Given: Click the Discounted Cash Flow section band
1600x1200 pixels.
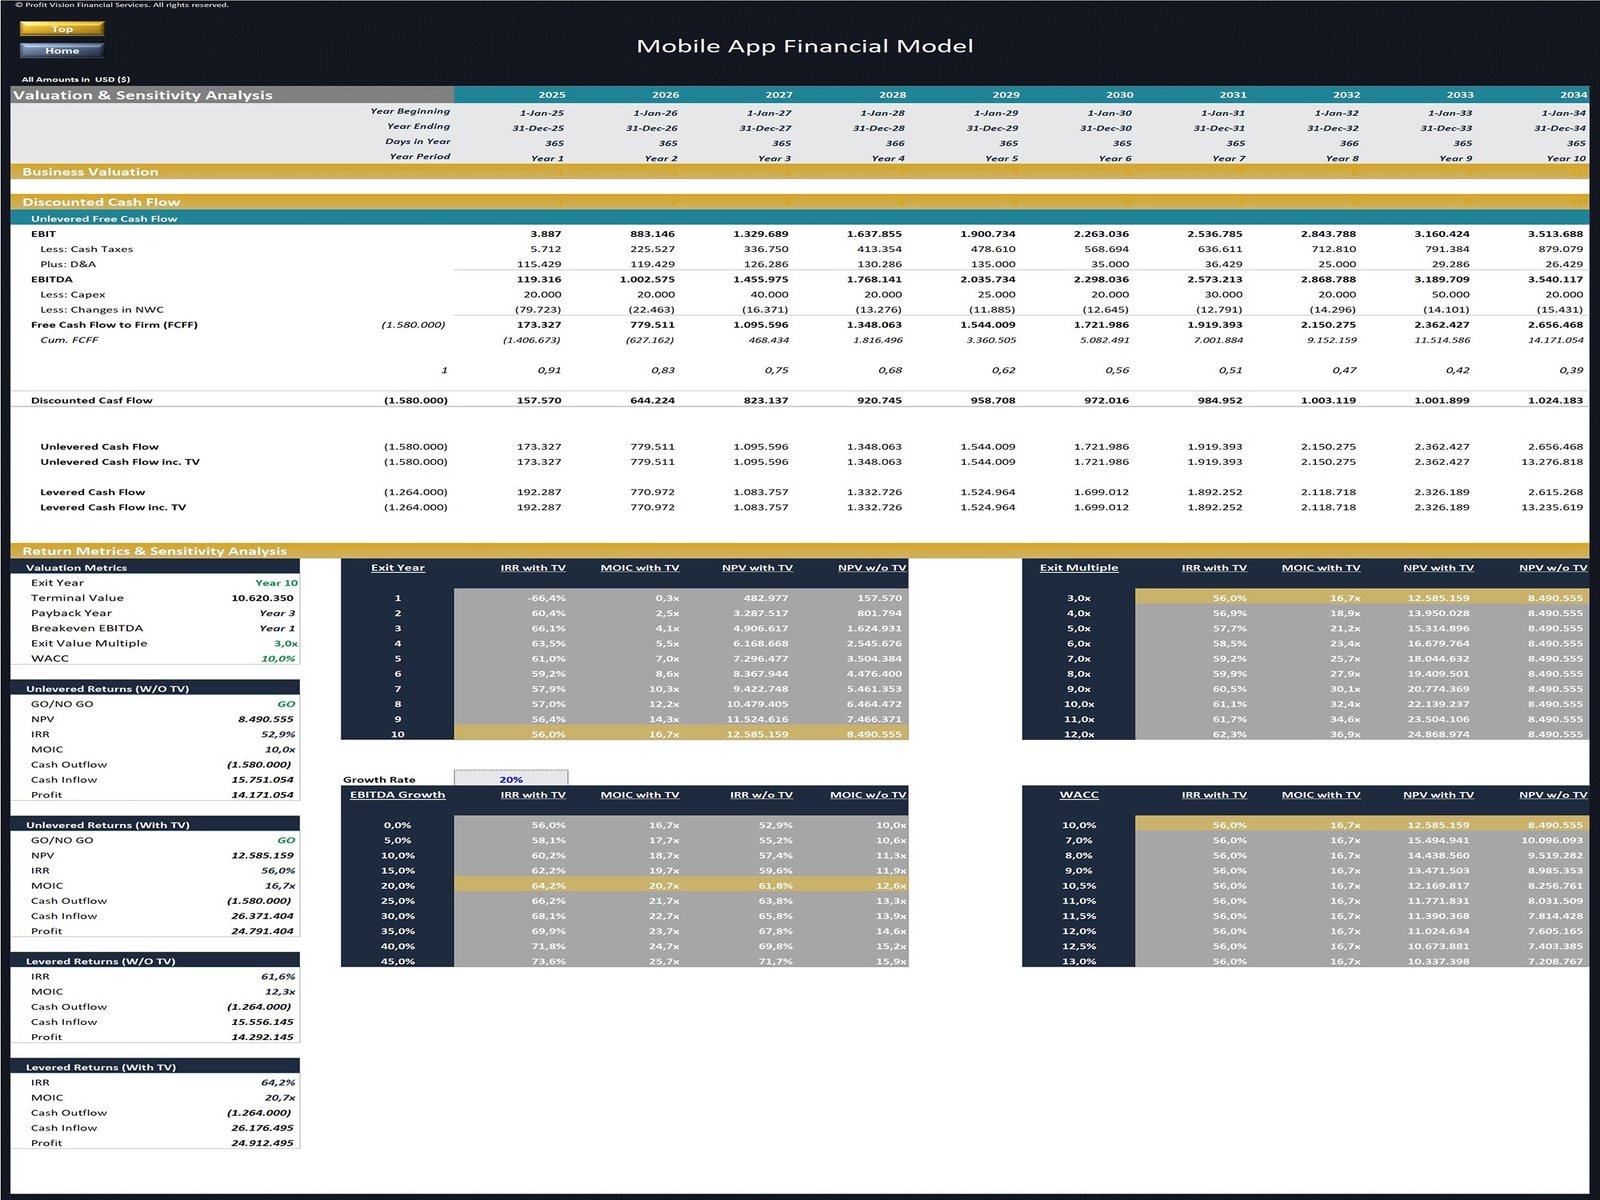Looking at the screenshot, I should (x=101, y=202).
